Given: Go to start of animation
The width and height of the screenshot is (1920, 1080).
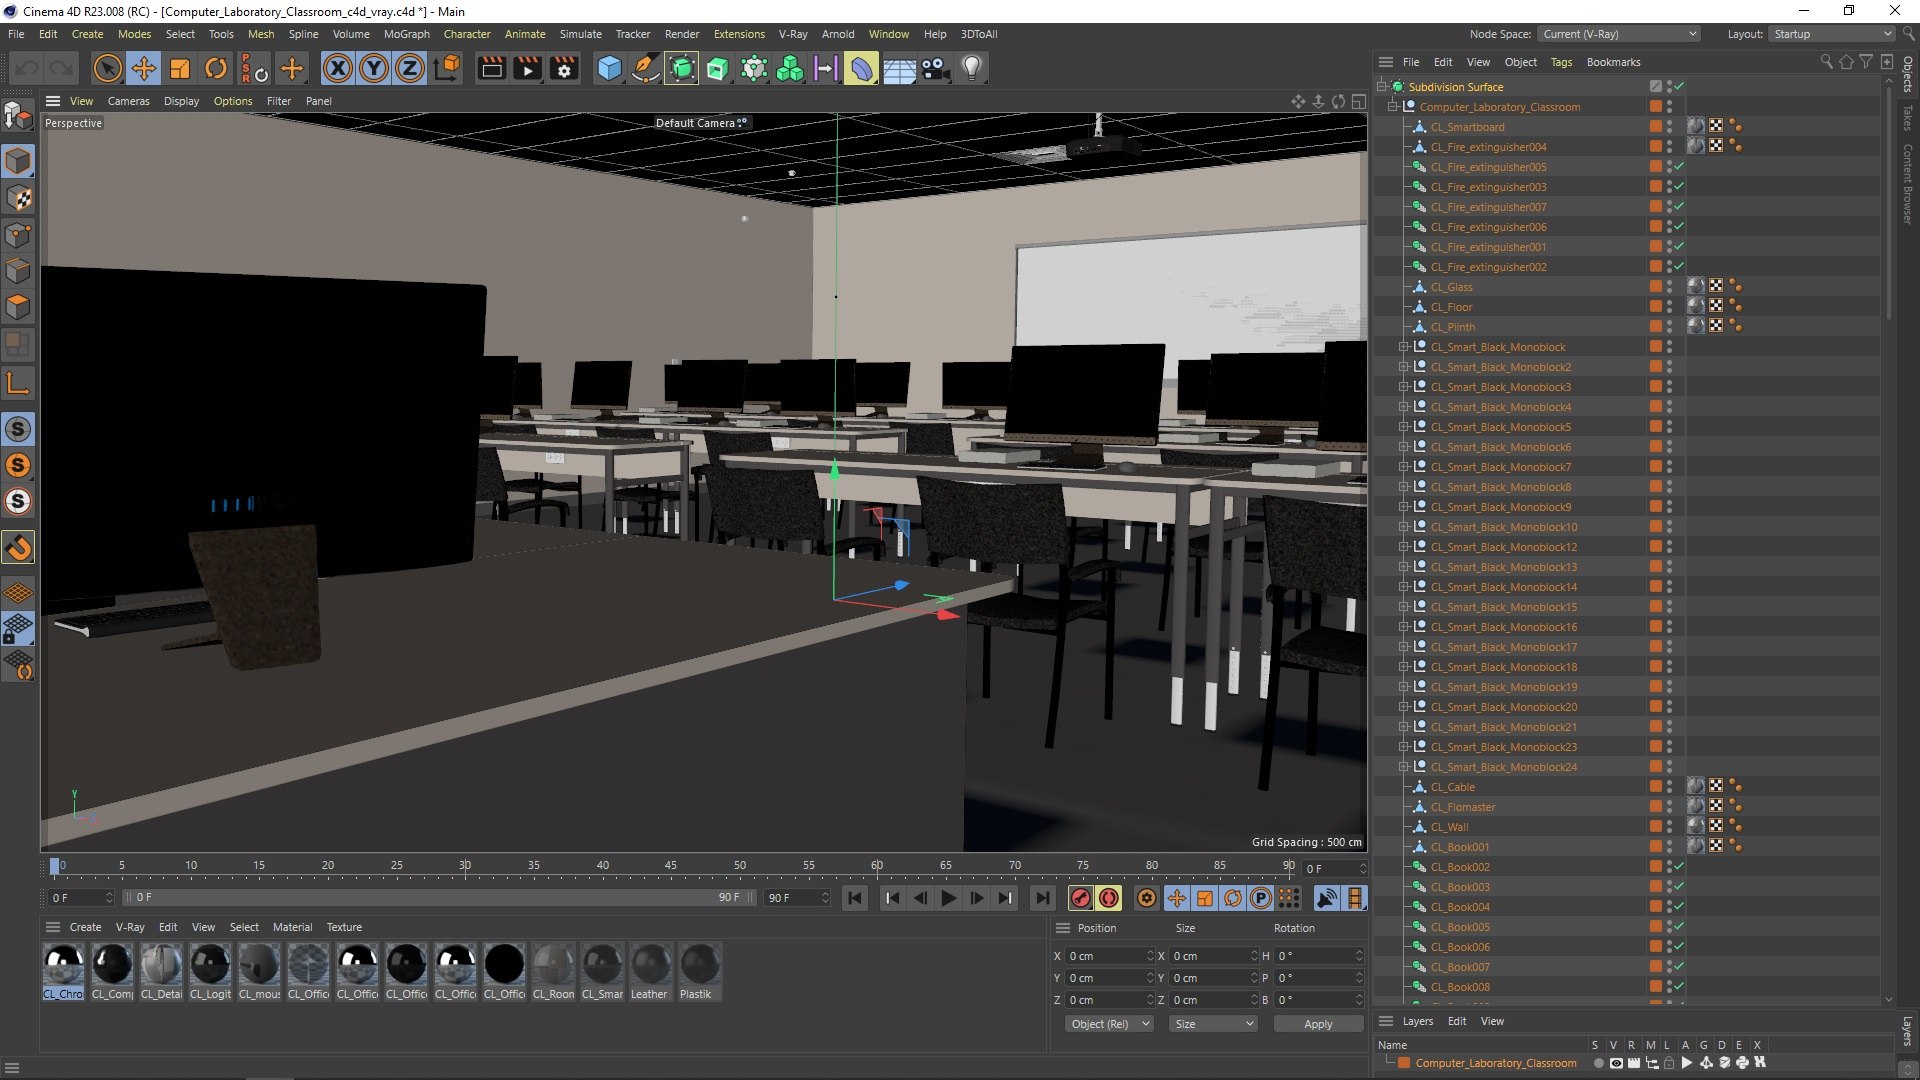Looking at the screenshot, I should 854,898.
